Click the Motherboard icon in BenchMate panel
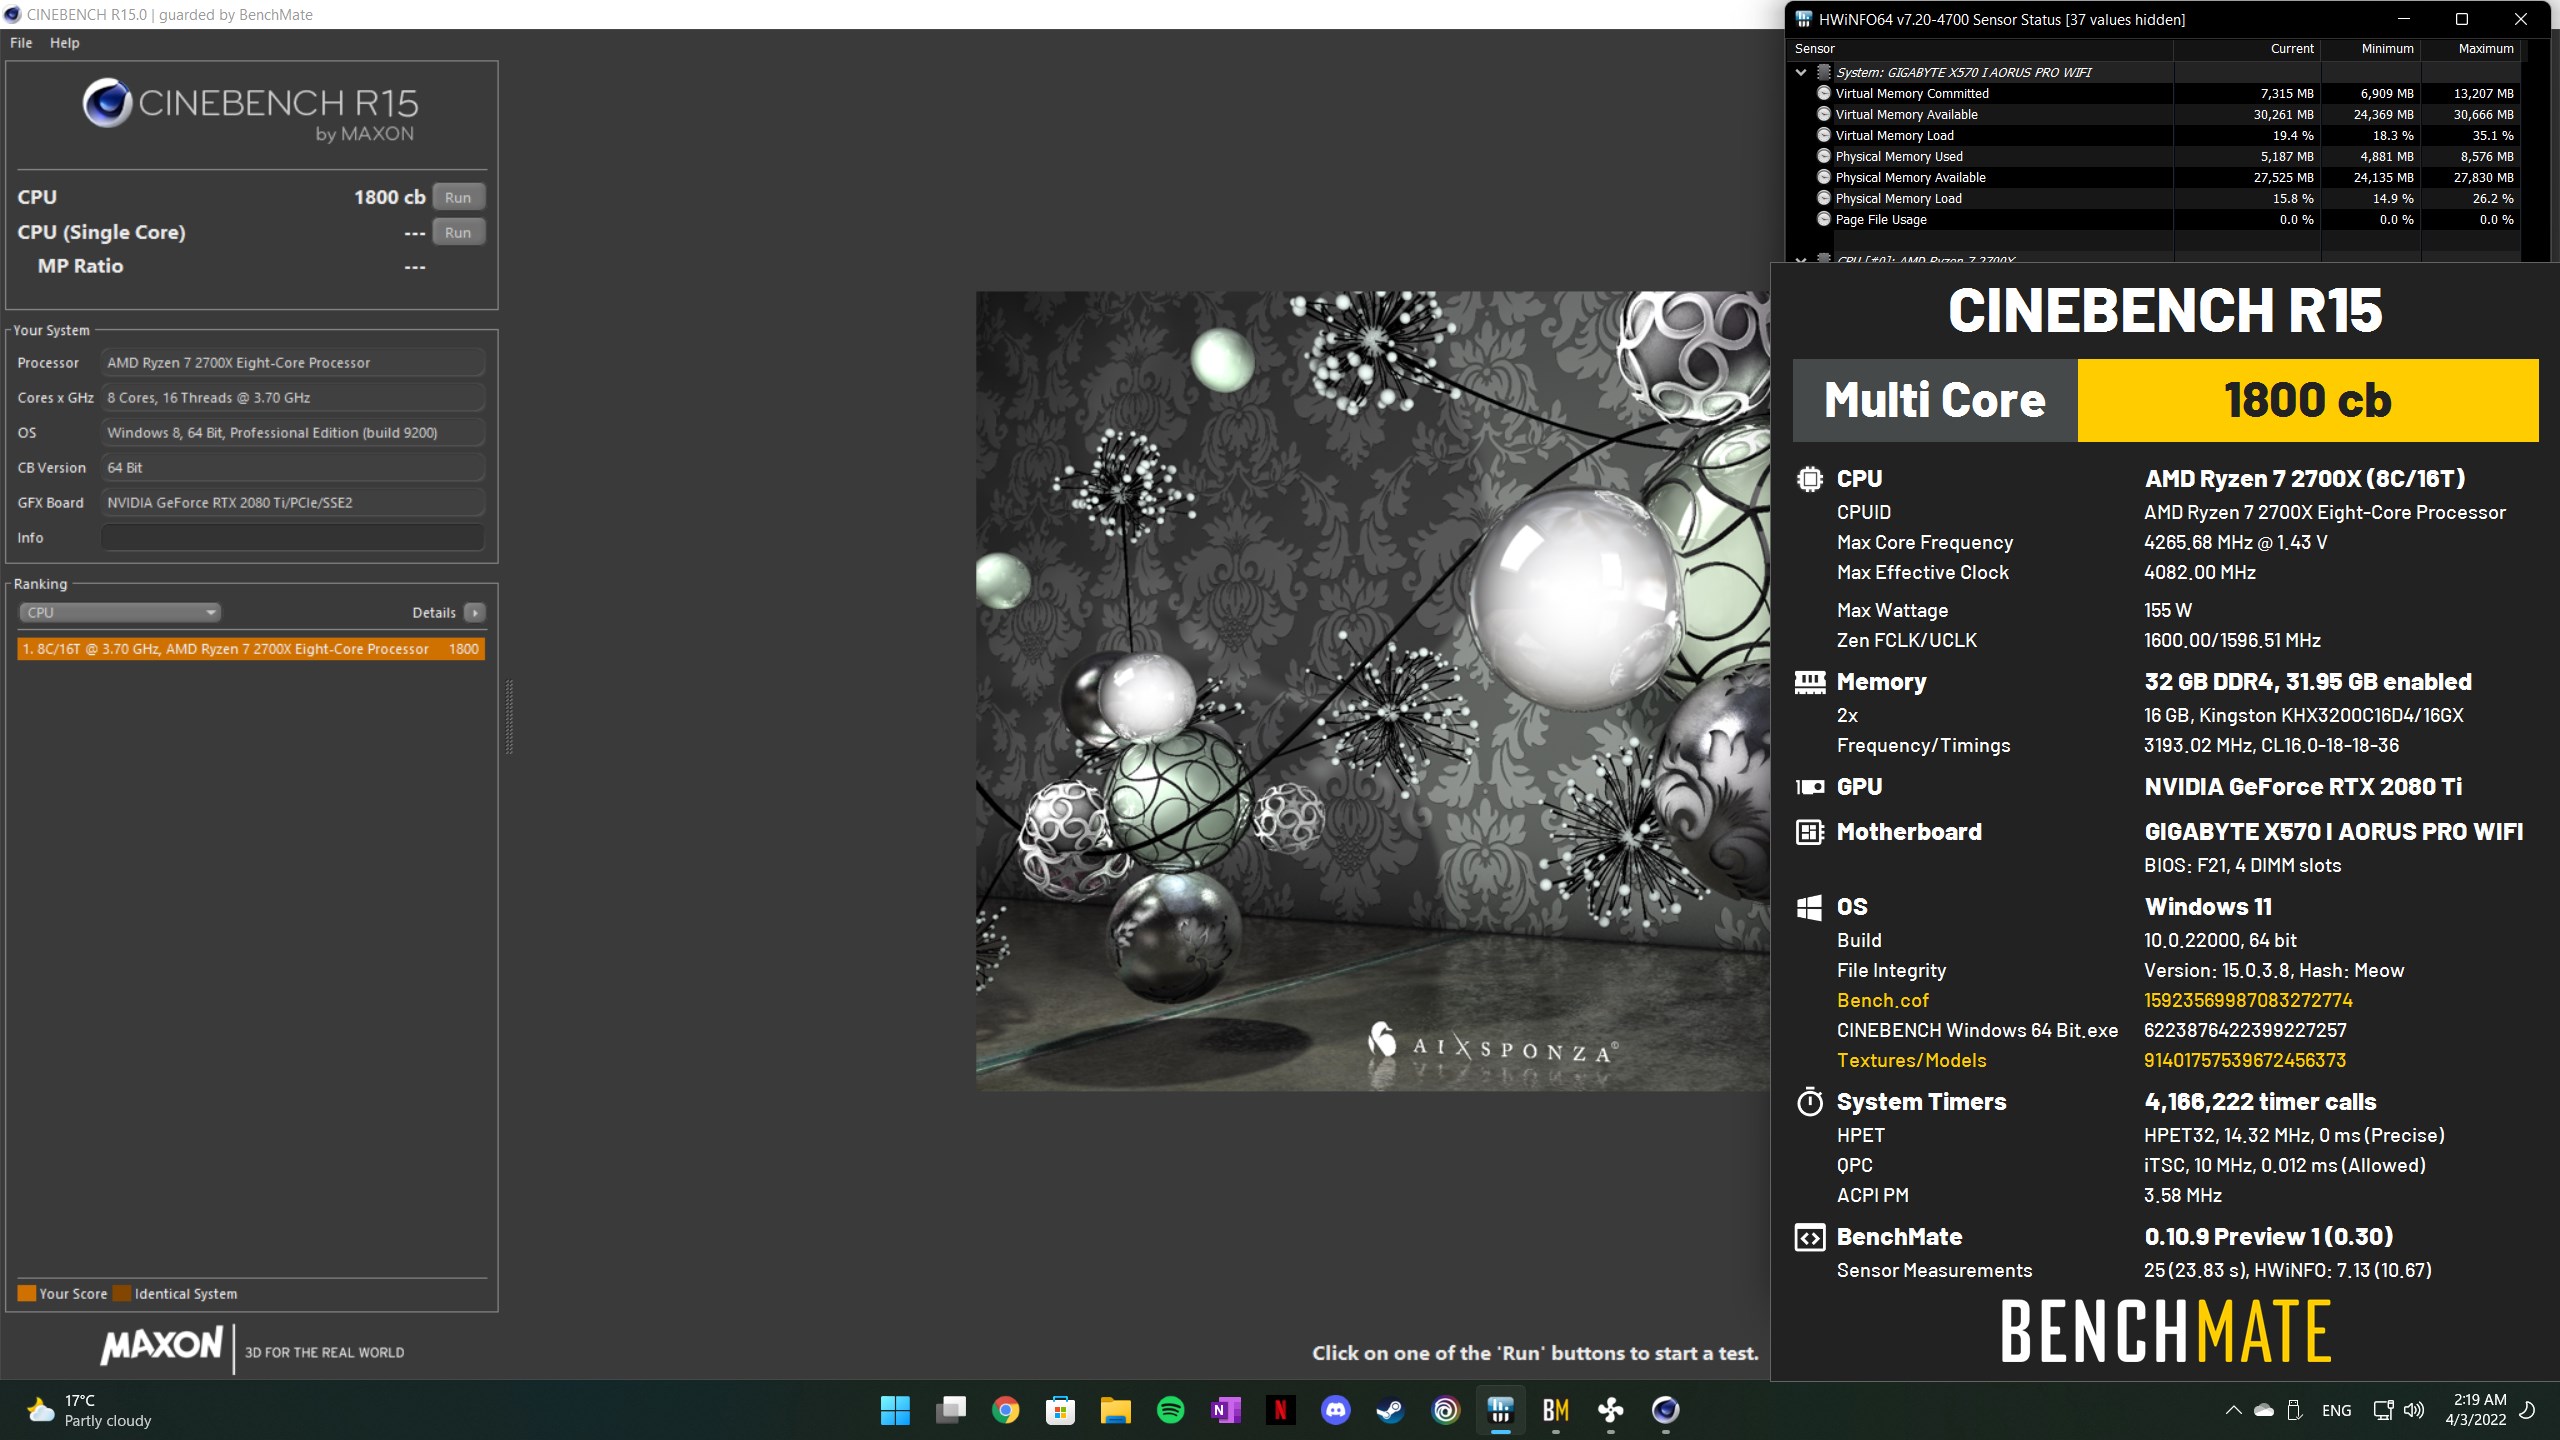Screen dimensions: 2560x1440 pyautogui.click(x=1810, y=832)
